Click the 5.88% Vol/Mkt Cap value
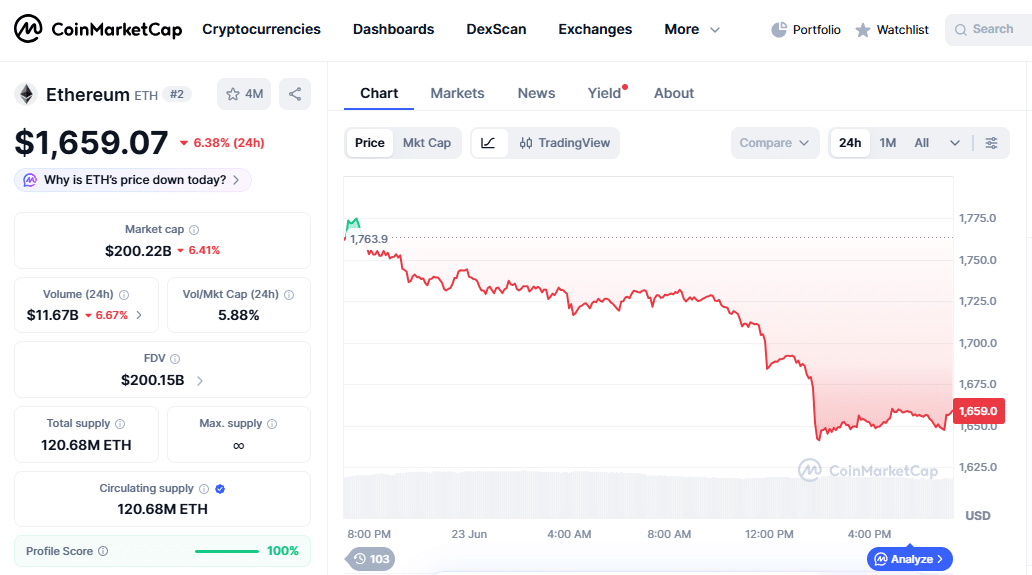 click(239, 315)
